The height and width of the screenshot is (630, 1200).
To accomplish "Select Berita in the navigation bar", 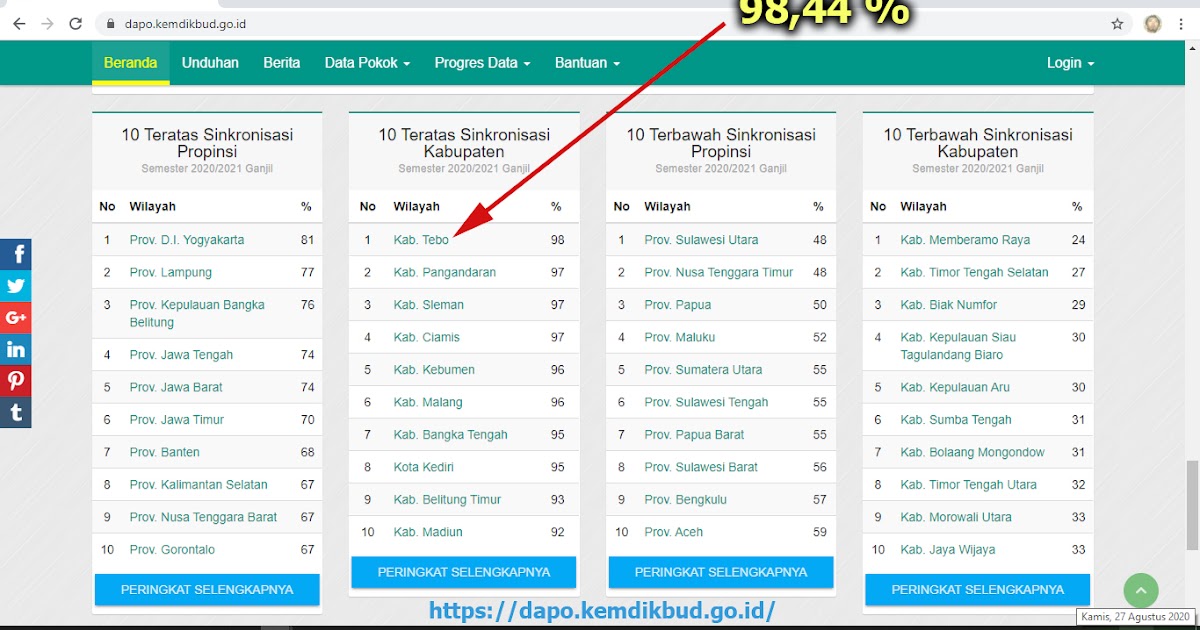I will 281,62.
